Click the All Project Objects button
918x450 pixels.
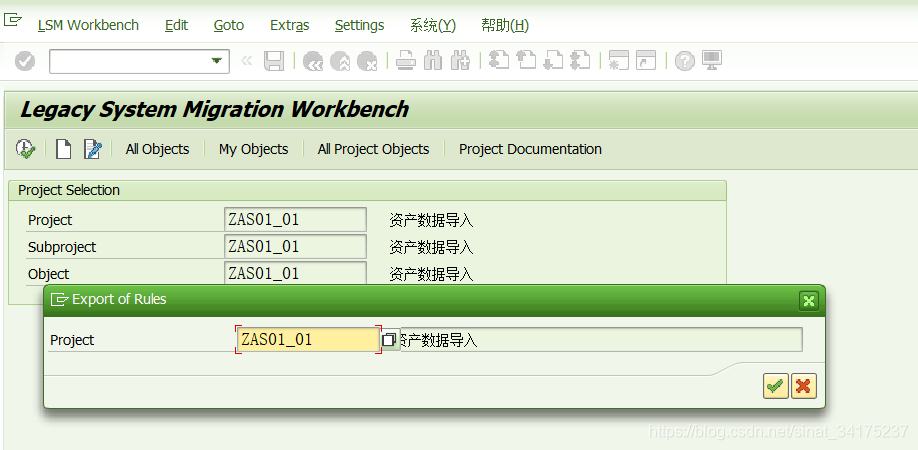pos(374,149)
